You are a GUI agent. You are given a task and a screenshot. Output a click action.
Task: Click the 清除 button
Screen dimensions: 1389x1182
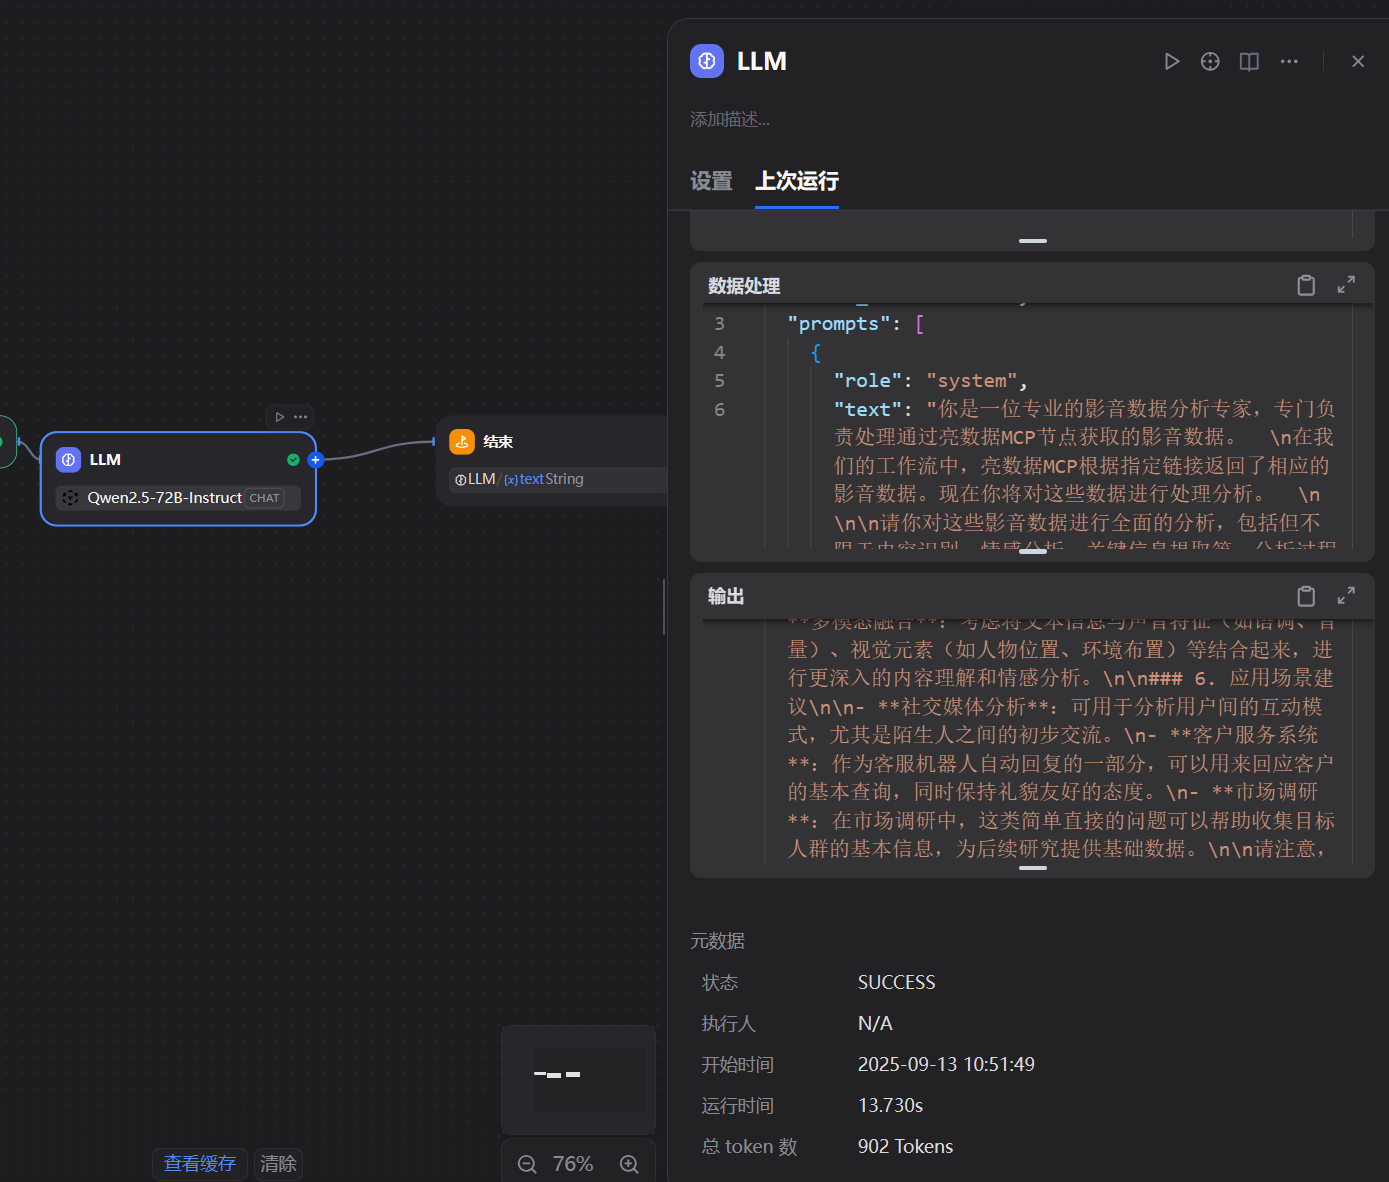(278, 1164)
